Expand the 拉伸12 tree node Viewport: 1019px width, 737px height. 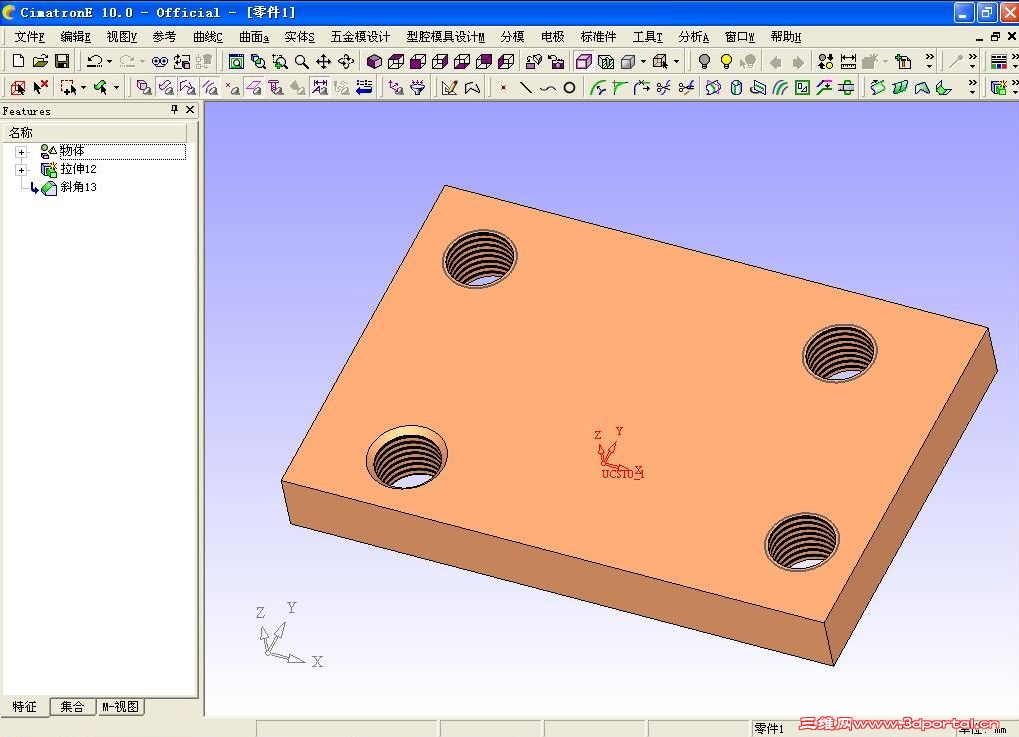pyautogui.click(x=21, y=170)
